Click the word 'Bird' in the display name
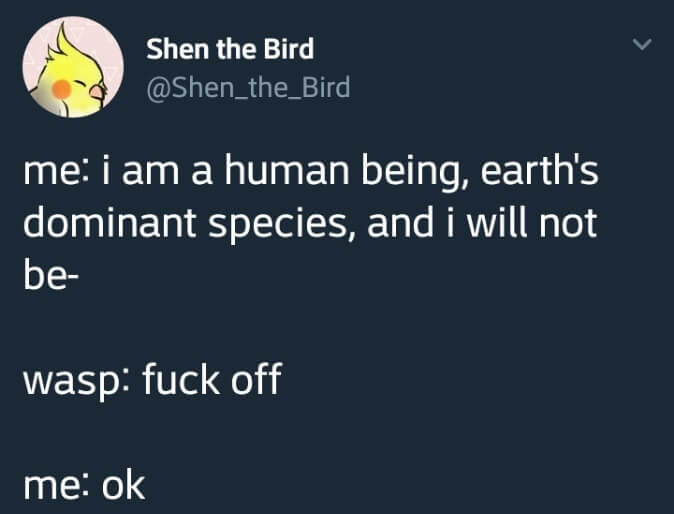 [x=288, y=48]
